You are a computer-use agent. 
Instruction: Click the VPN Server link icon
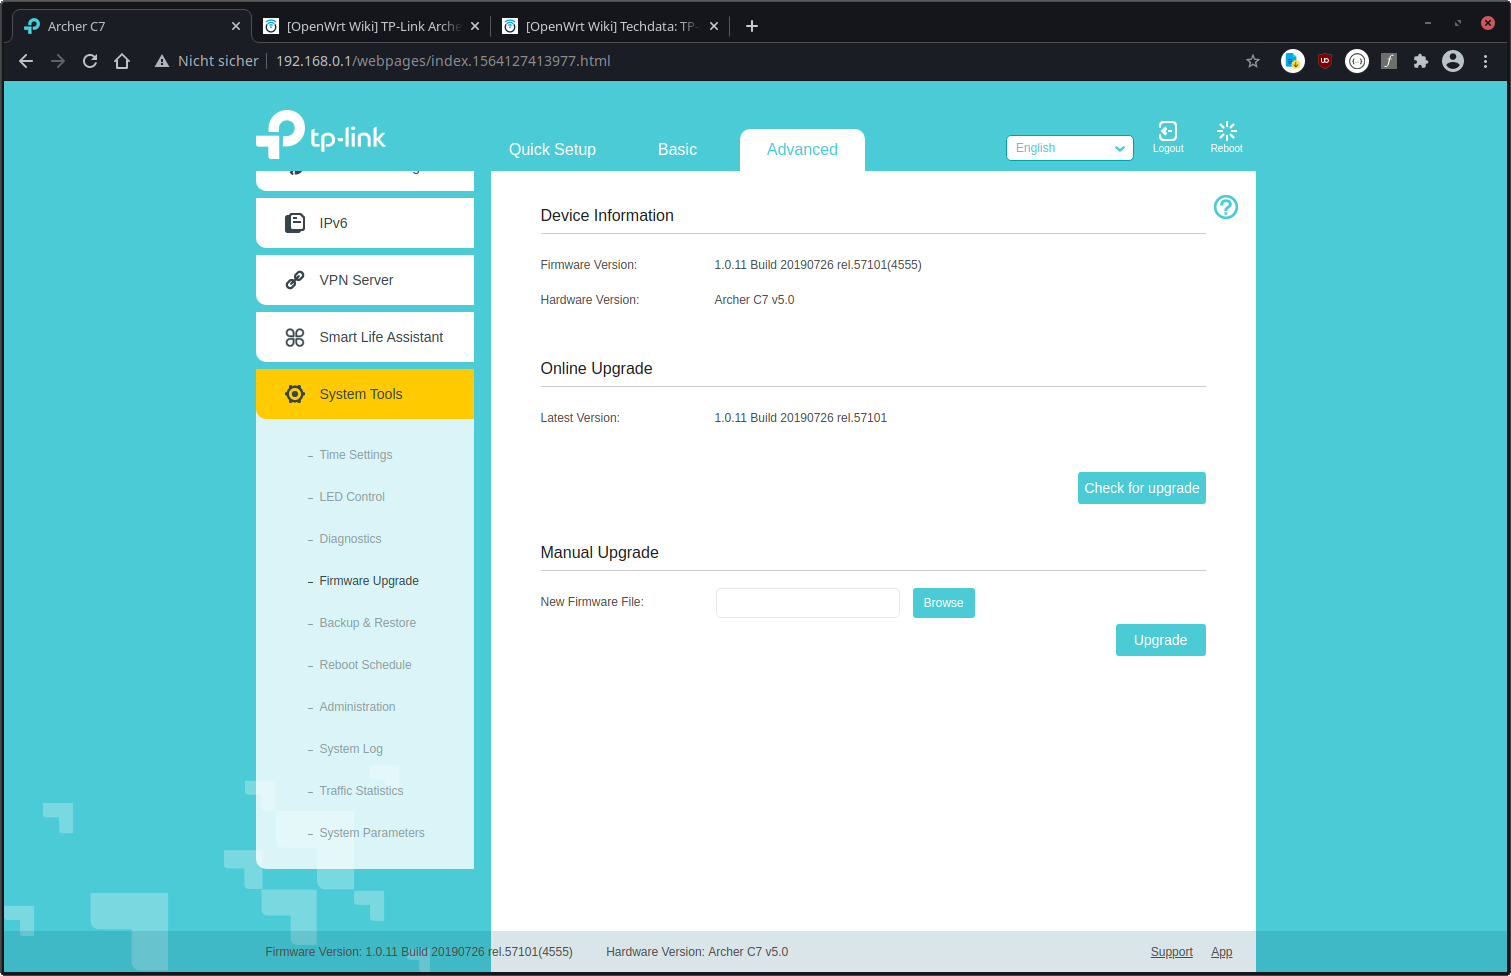[295, 280]
